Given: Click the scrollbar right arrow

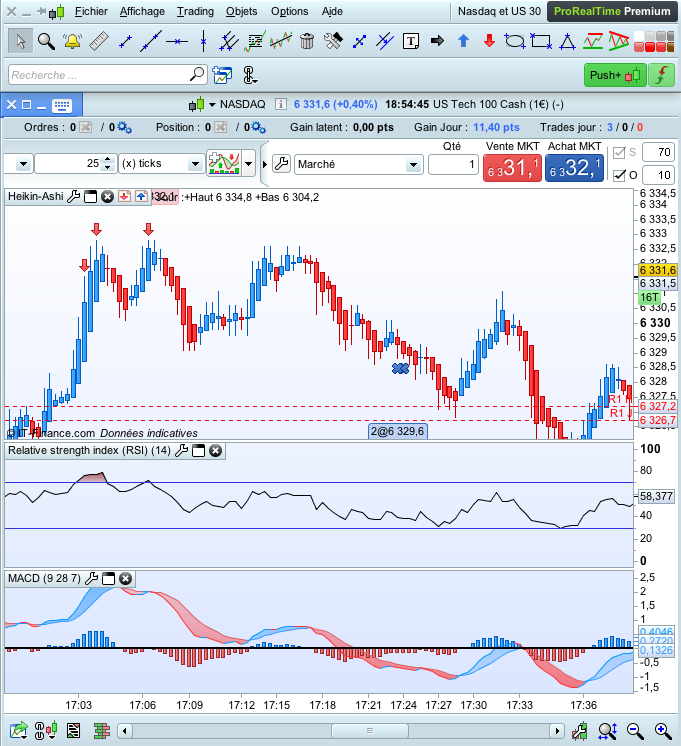Looking at the screenshot, I should point(556,731).
